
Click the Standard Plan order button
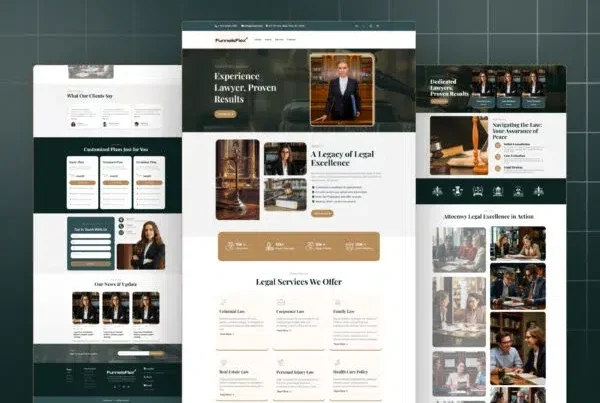(x=116, y=183)
